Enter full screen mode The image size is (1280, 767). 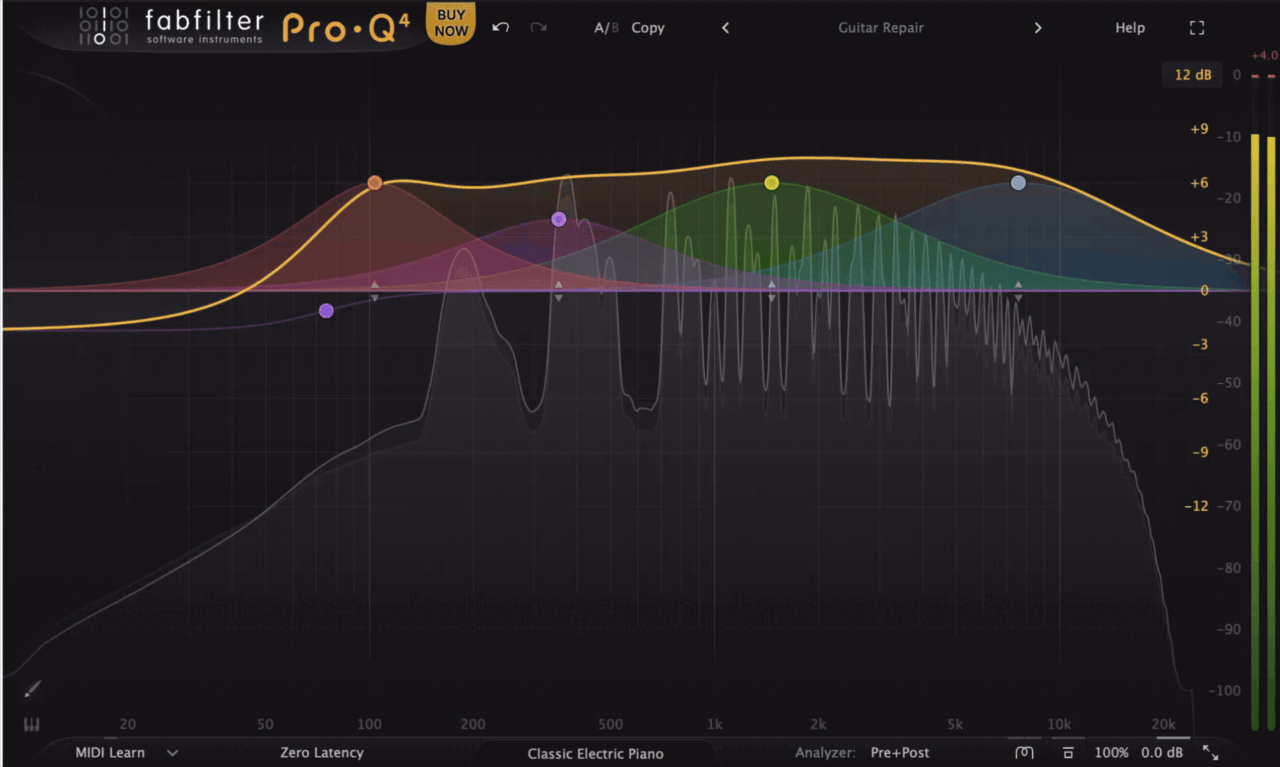(1197, 28)
